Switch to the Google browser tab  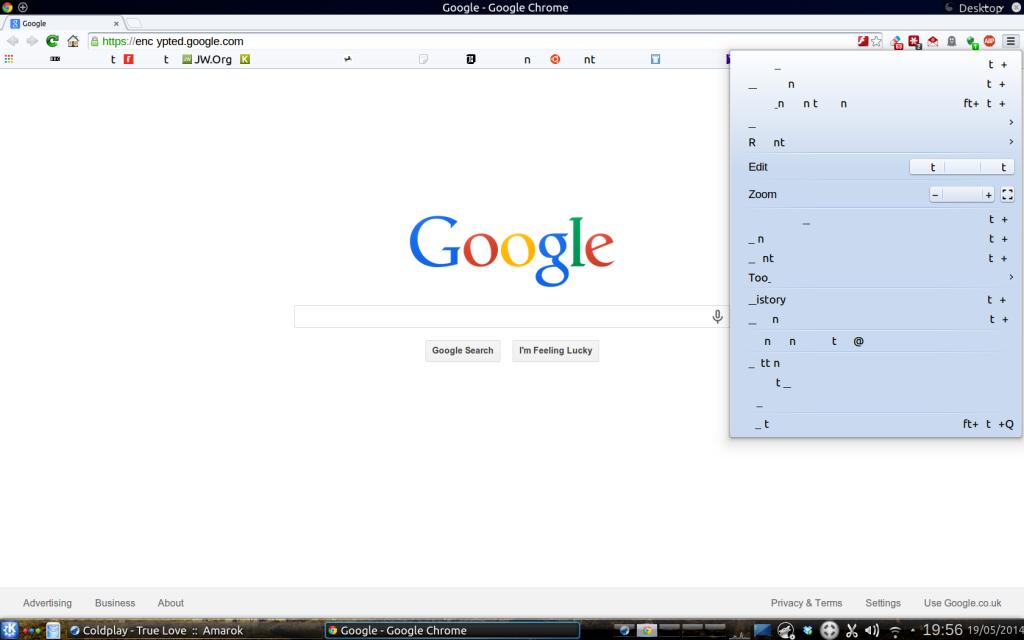pyautogui.click(x=60, y=23)
